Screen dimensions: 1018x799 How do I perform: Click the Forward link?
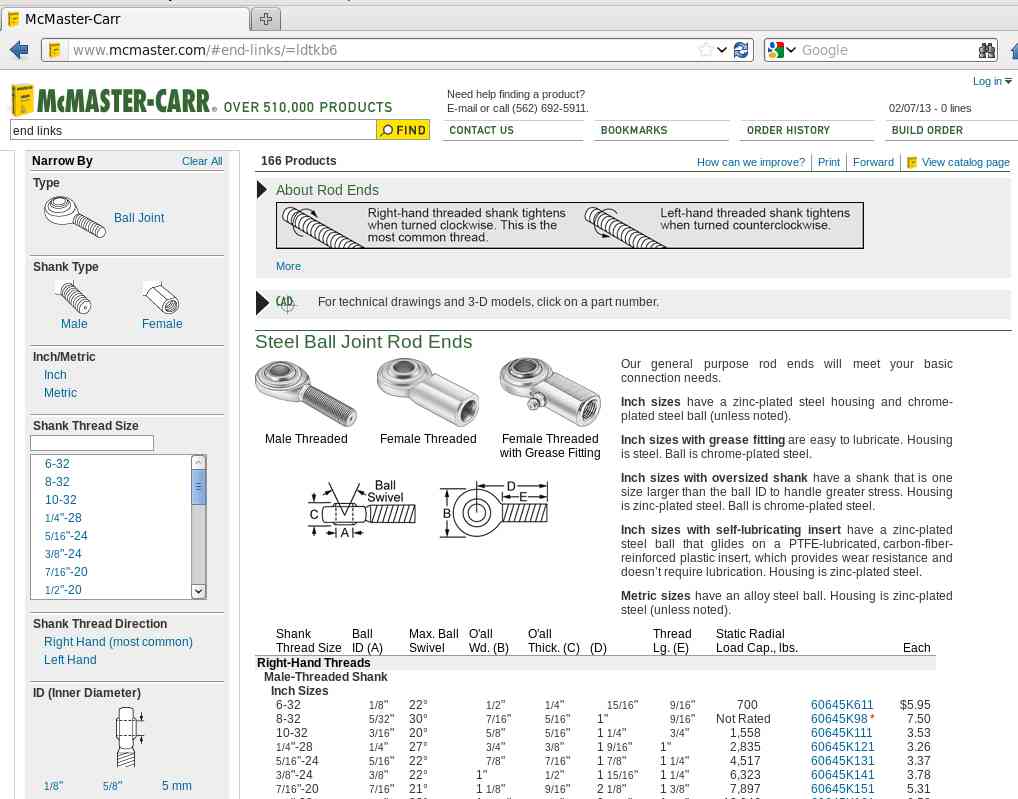click(873, 162)
